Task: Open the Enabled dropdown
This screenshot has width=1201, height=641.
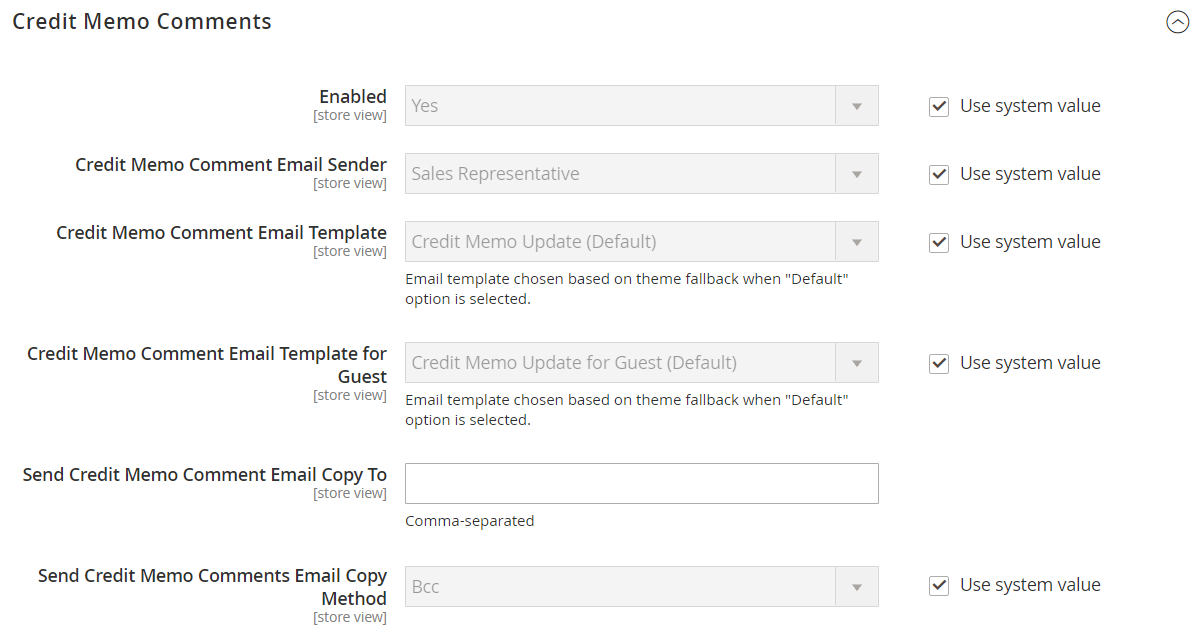Action: pos(641,106)
